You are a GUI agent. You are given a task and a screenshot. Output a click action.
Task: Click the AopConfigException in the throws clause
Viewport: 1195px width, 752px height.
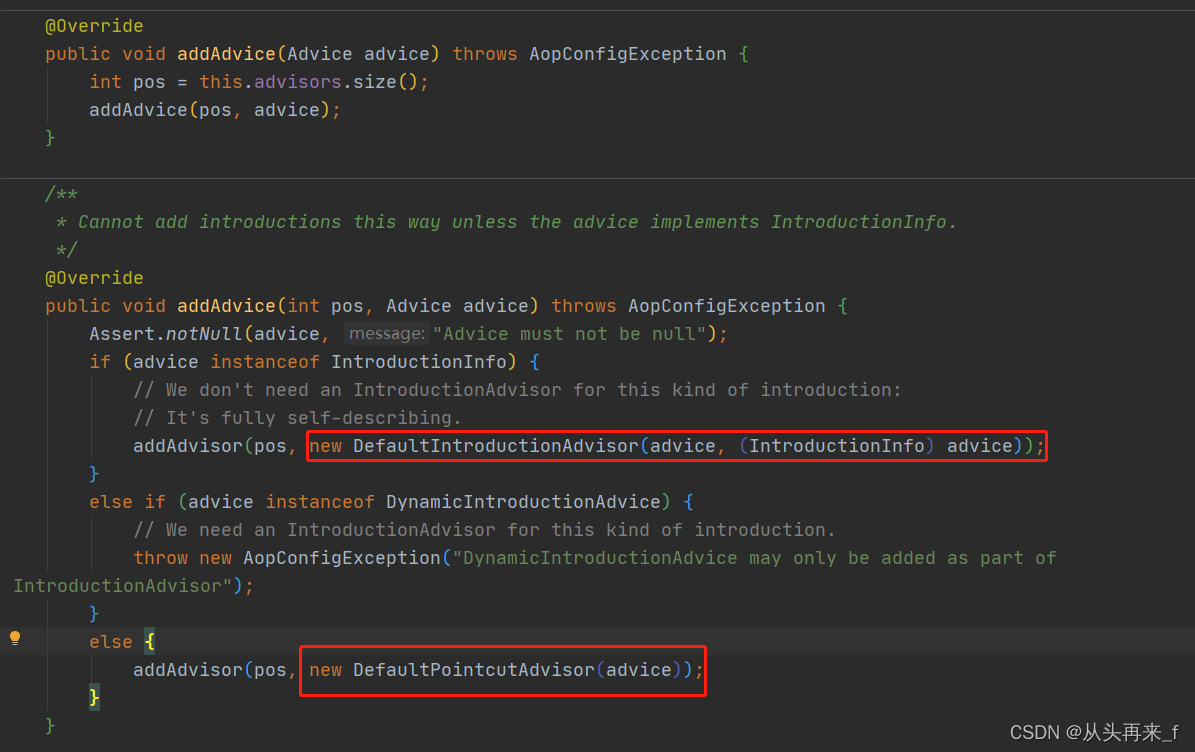pos(628,53)
